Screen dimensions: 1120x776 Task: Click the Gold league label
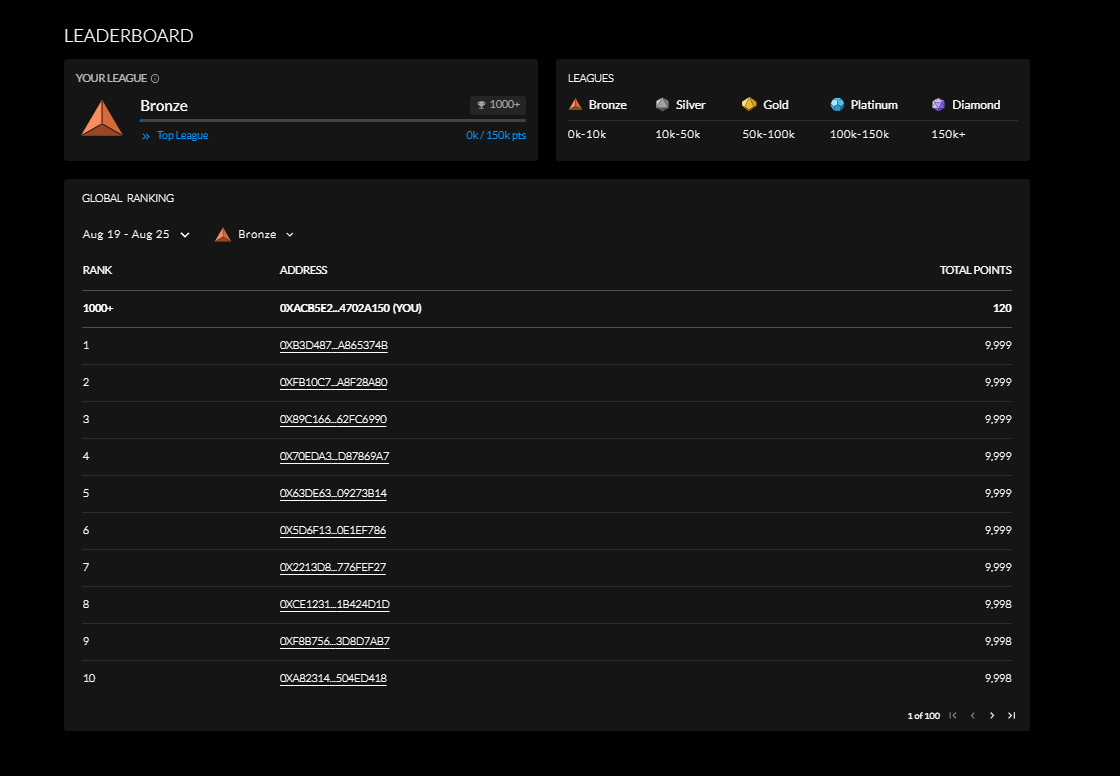click(x=776, y=105)
